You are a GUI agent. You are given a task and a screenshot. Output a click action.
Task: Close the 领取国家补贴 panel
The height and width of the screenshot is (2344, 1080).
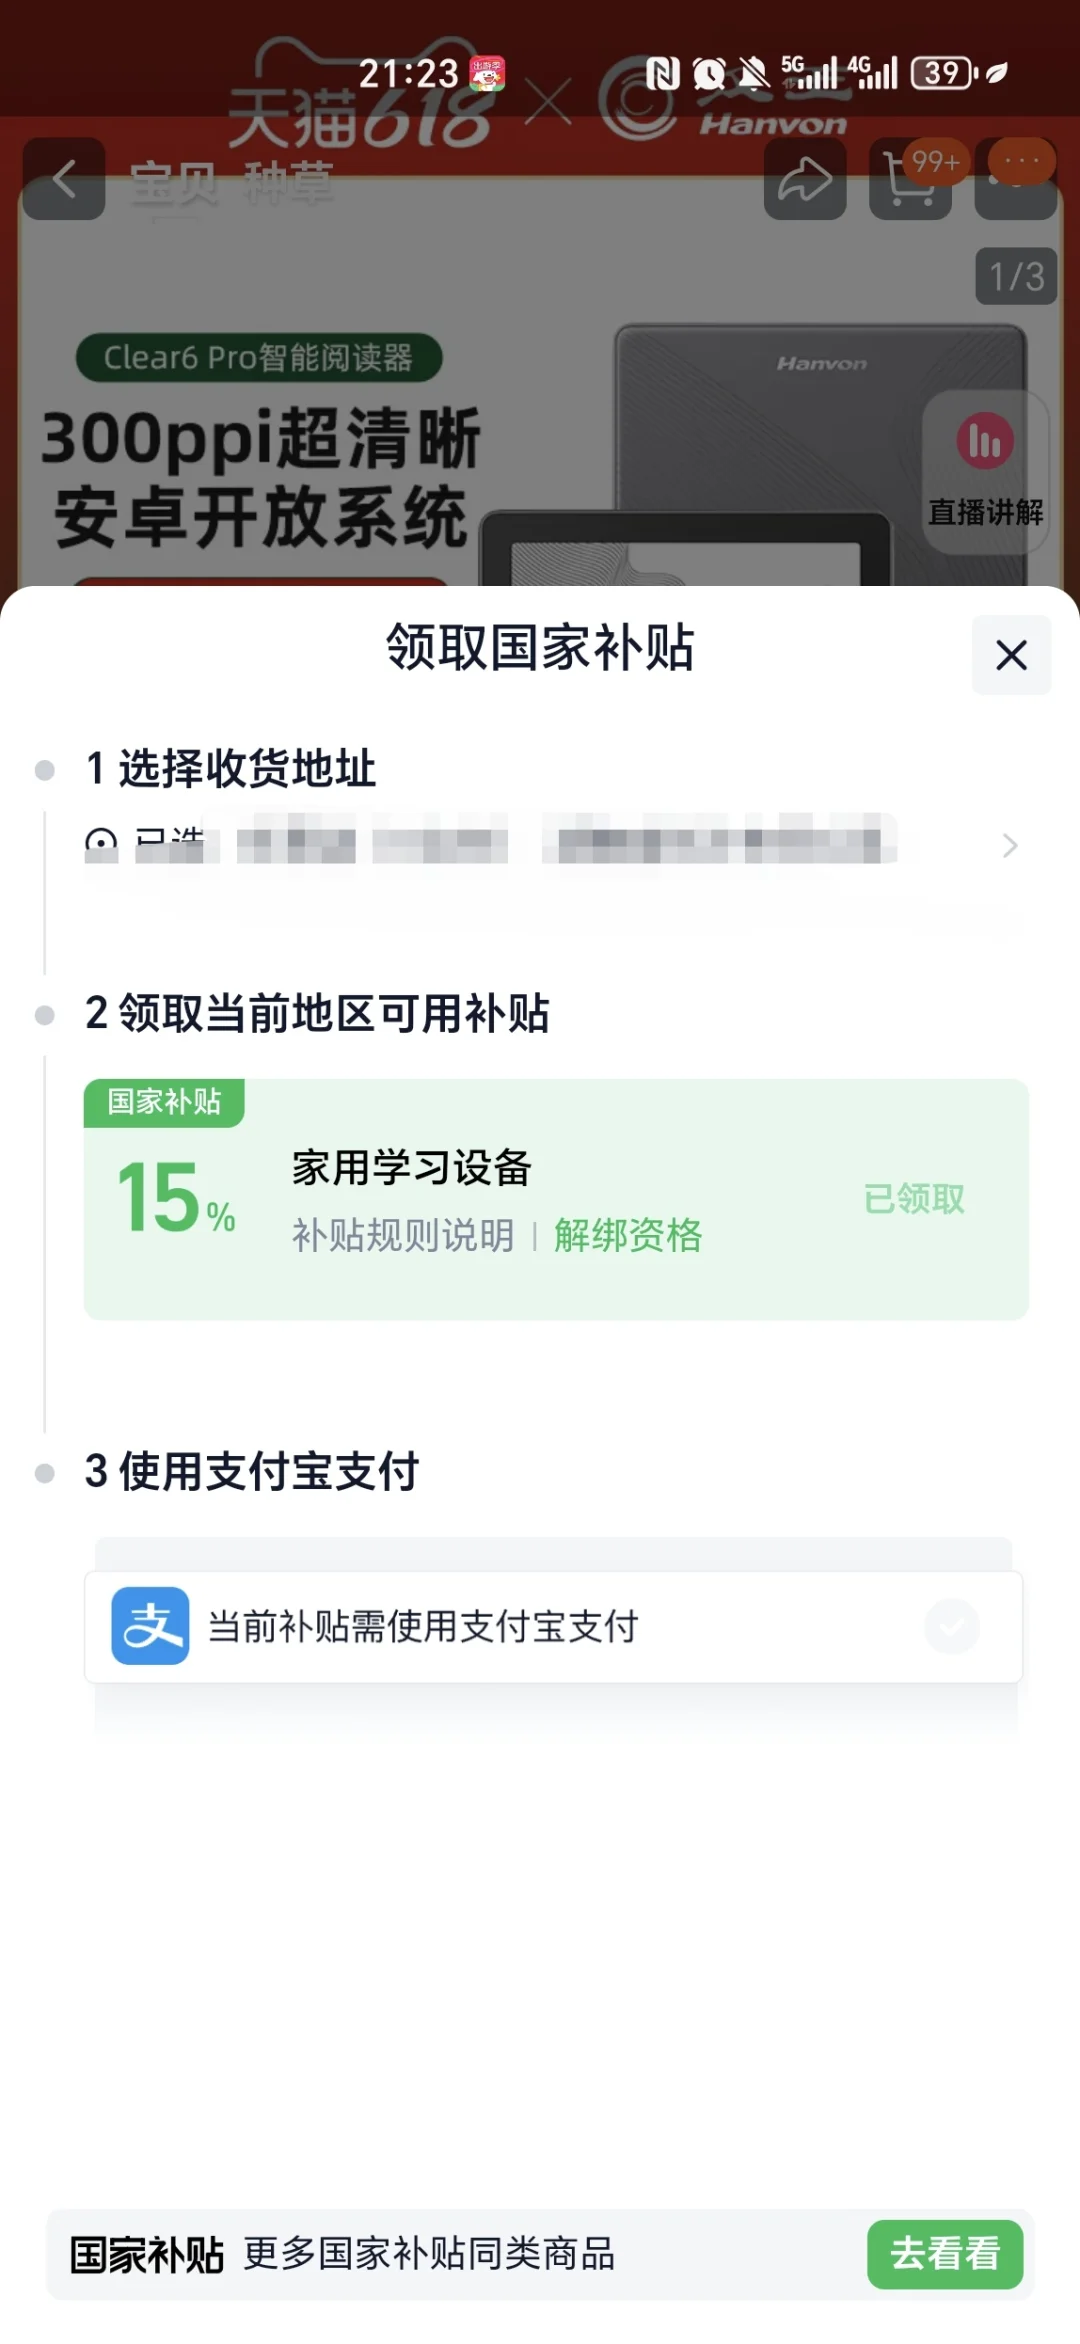click(x=1012, y=655)
